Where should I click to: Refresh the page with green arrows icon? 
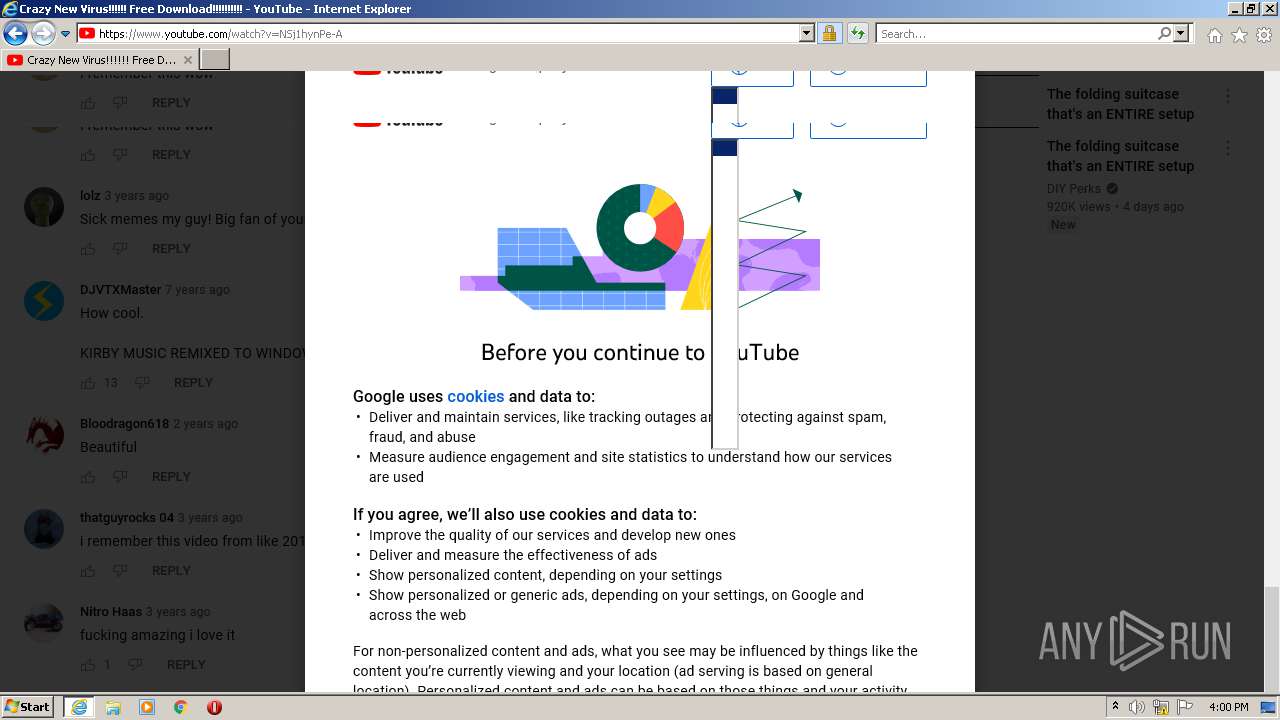point(857,33)
